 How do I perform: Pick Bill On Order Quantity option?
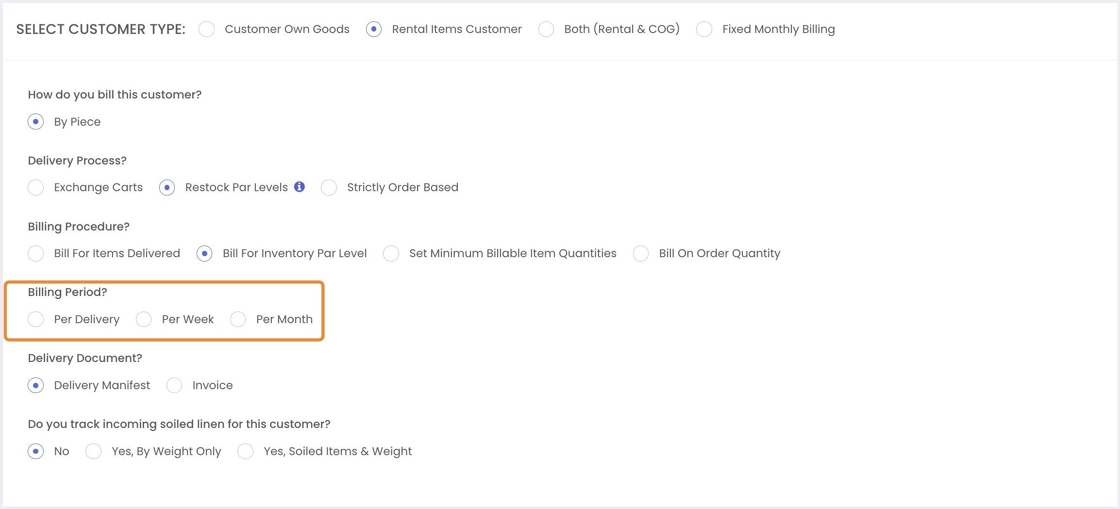tap(641, 254)
